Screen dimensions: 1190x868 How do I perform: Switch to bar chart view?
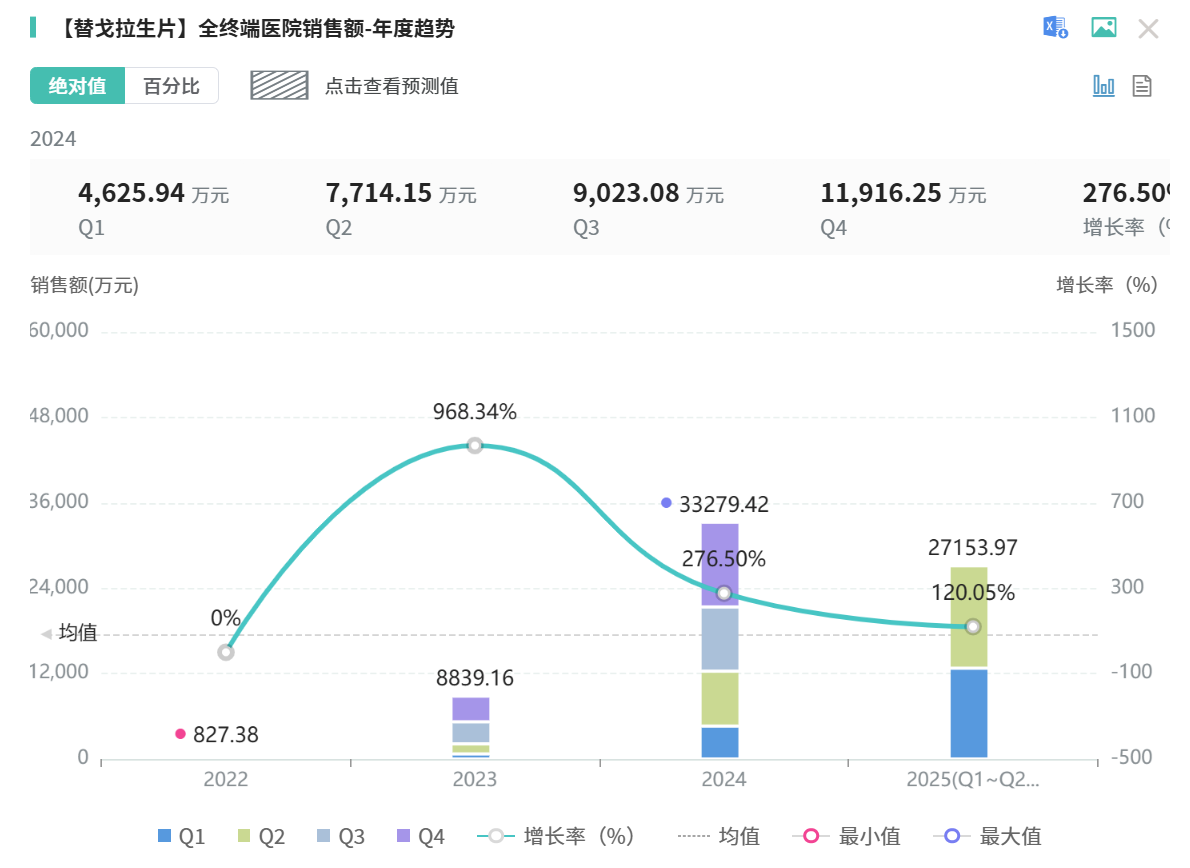coord(1103,86)
